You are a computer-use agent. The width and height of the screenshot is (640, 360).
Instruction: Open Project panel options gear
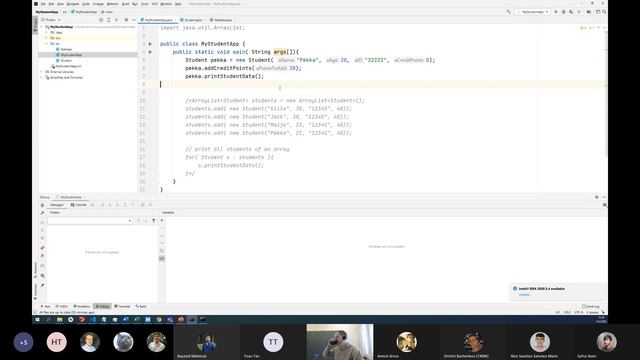[126, 20]
